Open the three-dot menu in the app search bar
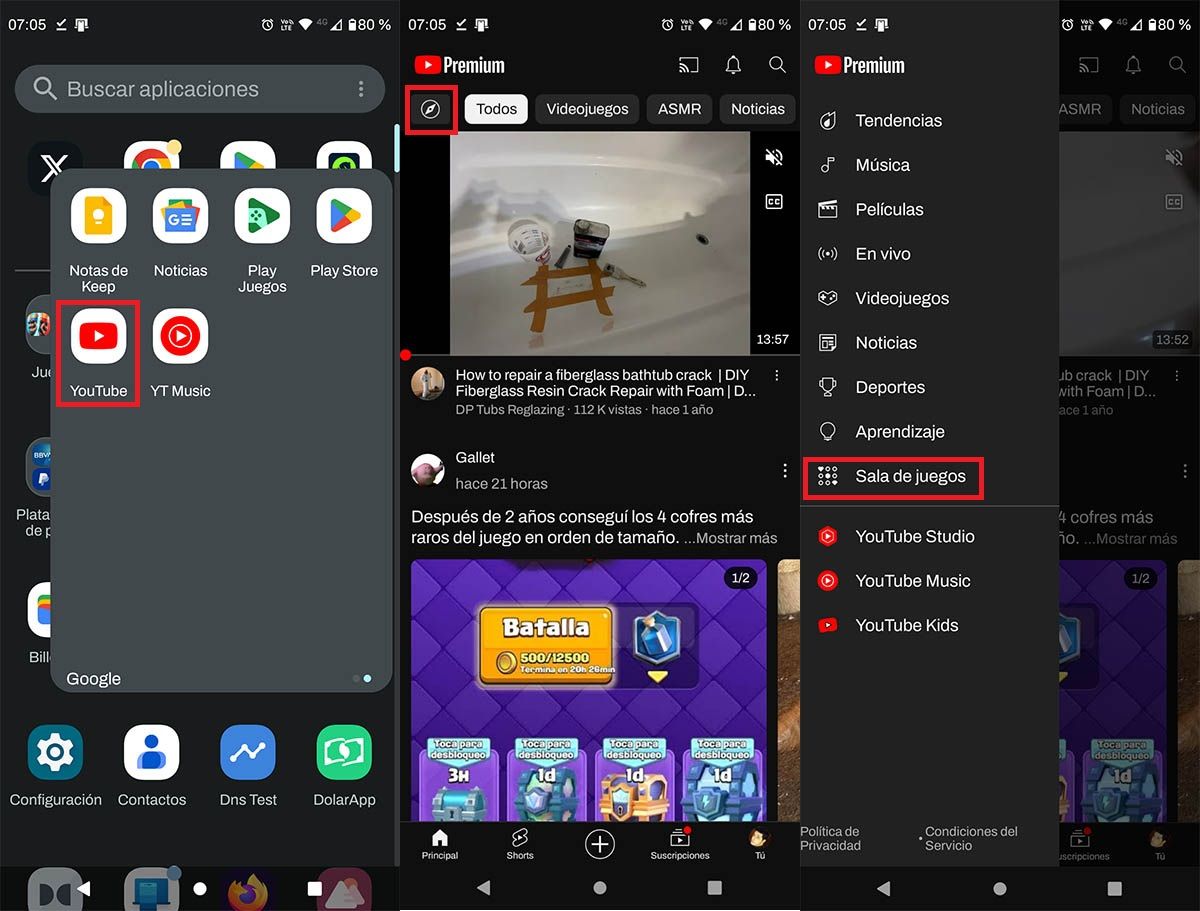 361,89
